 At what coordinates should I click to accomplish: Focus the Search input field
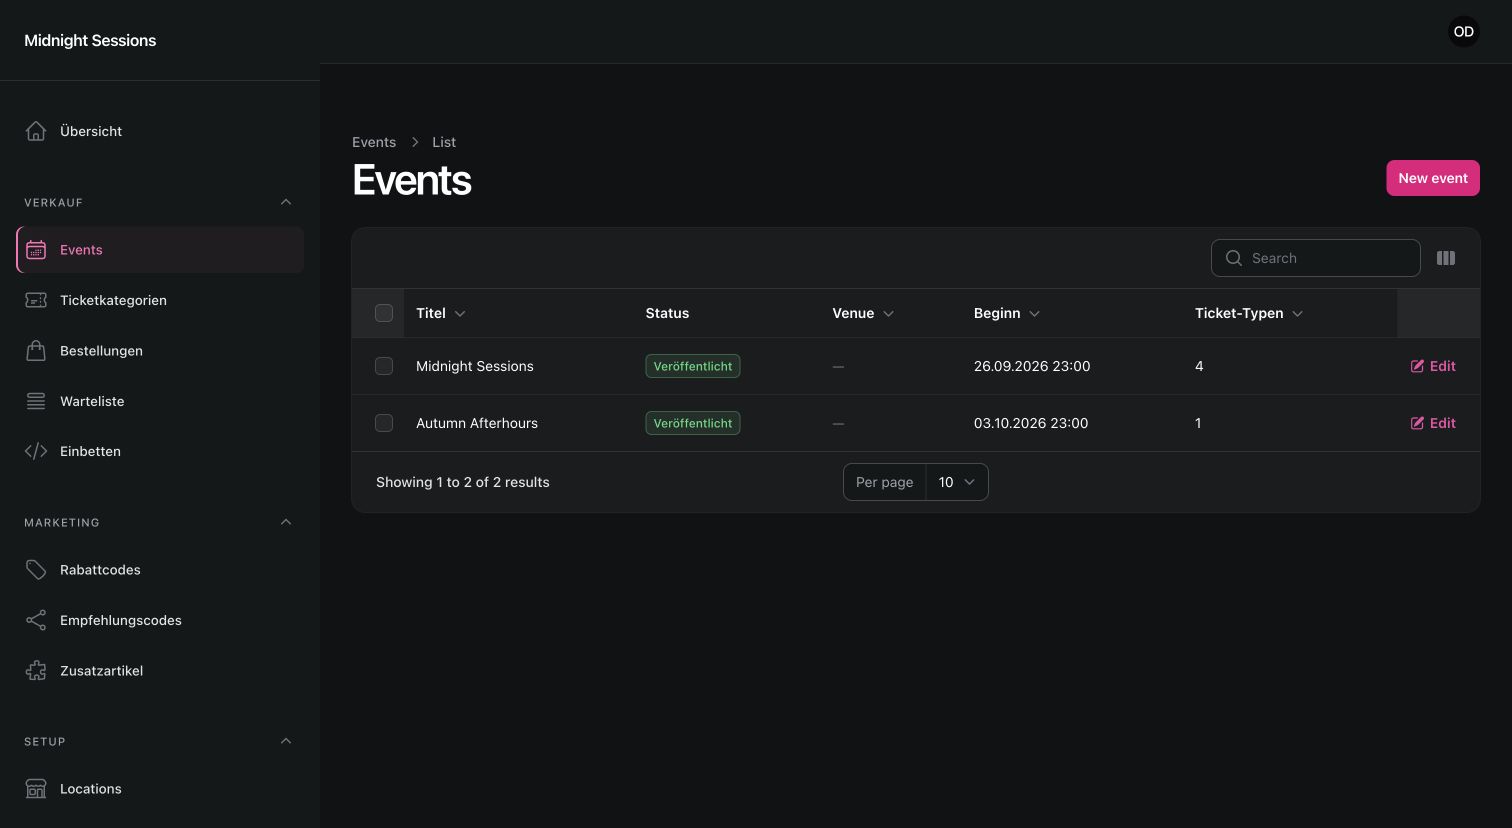1315,258
